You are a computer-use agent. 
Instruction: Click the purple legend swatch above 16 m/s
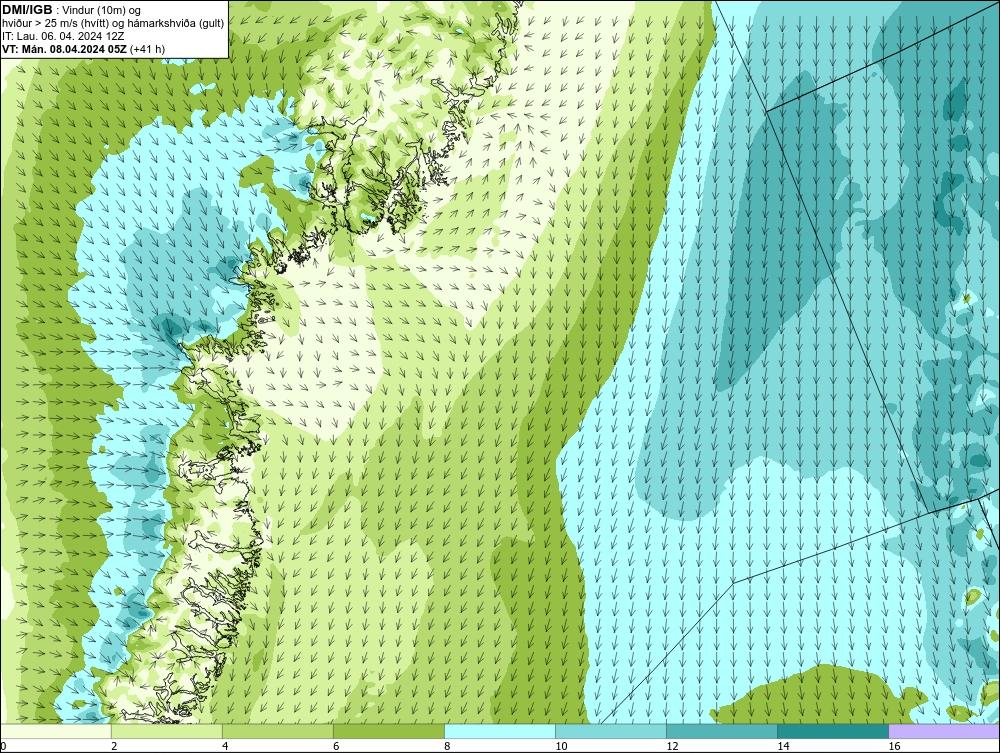tap(944, 731)
